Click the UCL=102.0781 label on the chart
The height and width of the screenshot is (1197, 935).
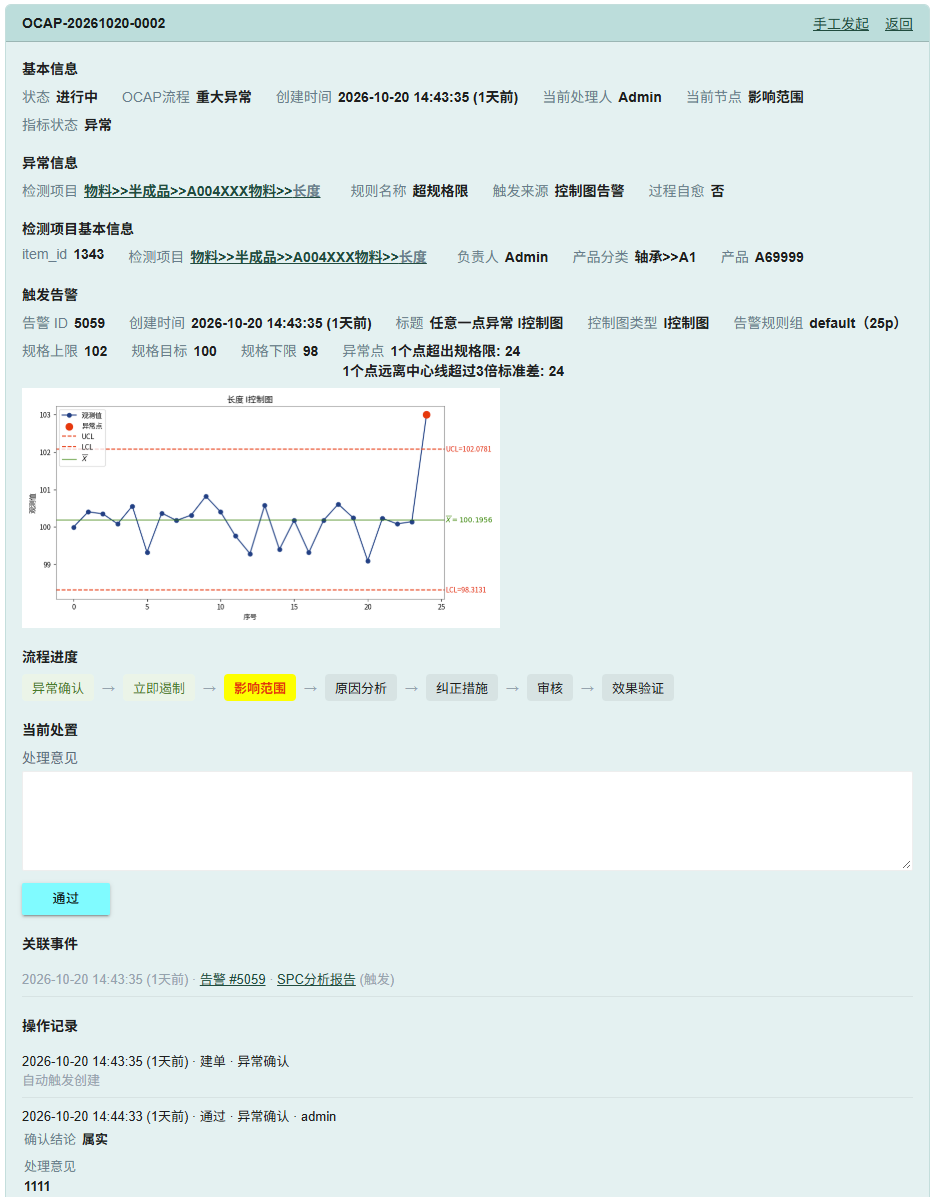pos(469,449)
